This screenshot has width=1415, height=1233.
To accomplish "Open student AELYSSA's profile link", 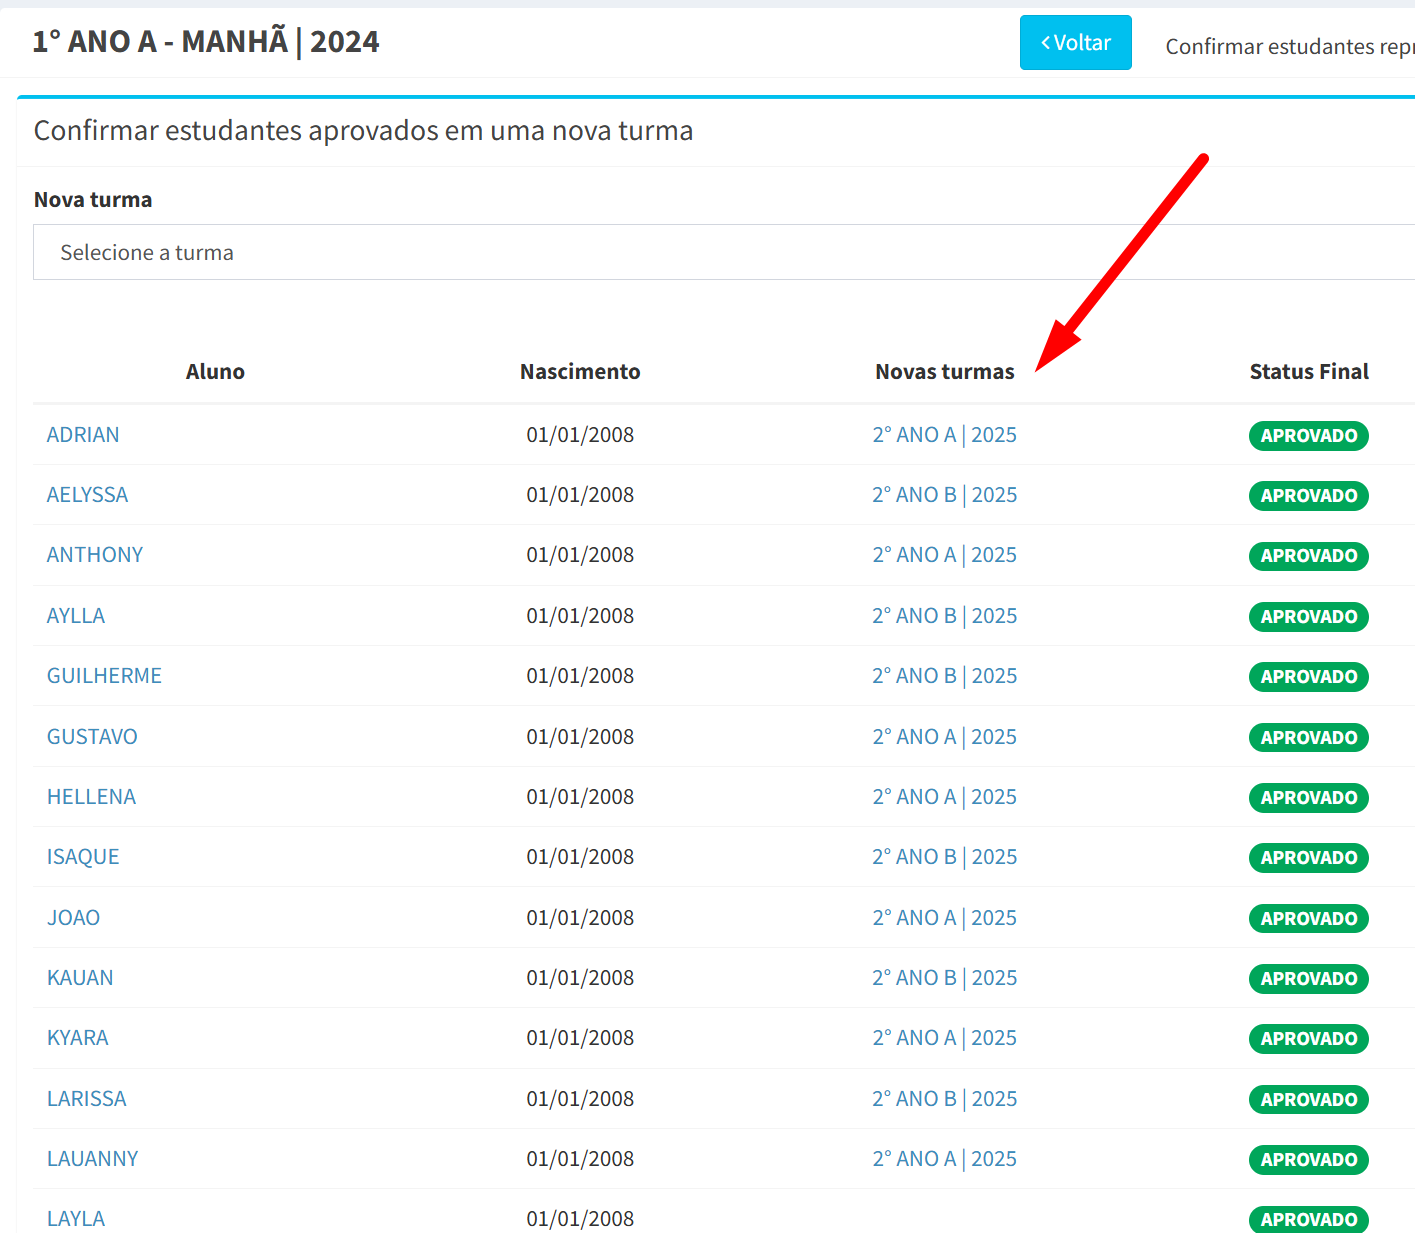I will 87,495.
